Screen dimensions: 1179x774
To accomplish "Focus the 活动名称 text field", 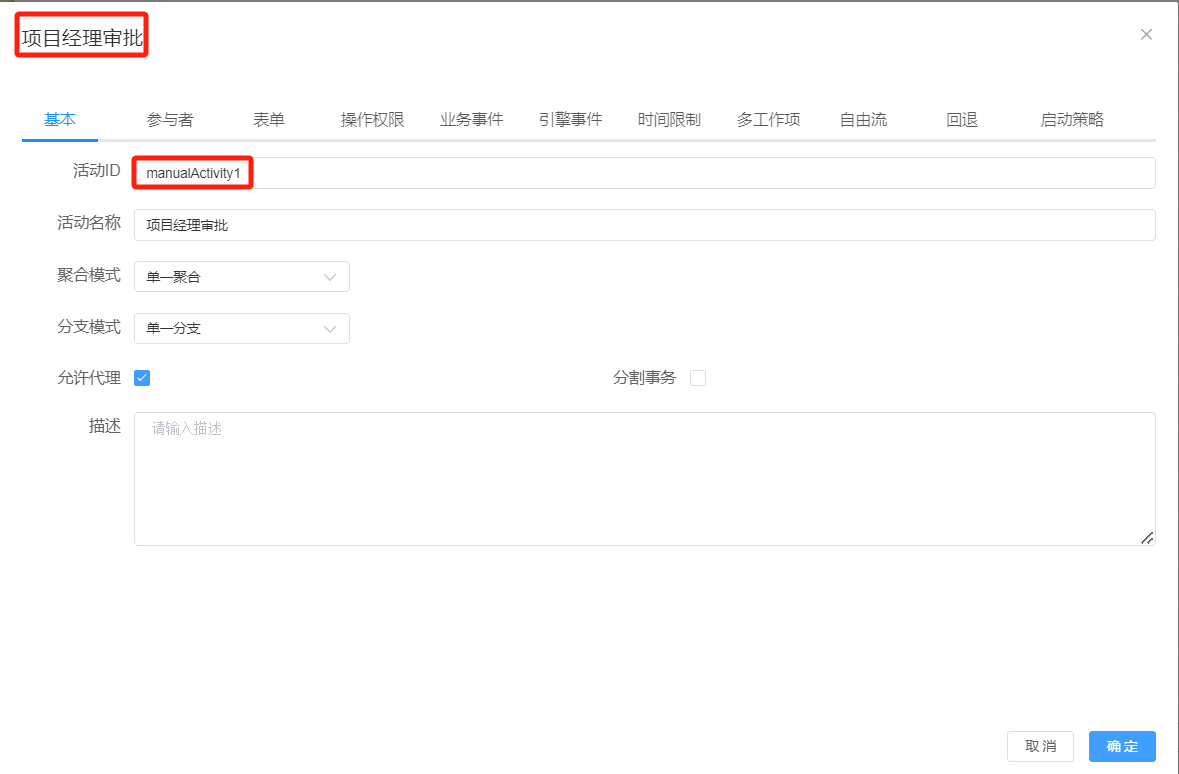I will pyautogui.click(x=644, y=225).
